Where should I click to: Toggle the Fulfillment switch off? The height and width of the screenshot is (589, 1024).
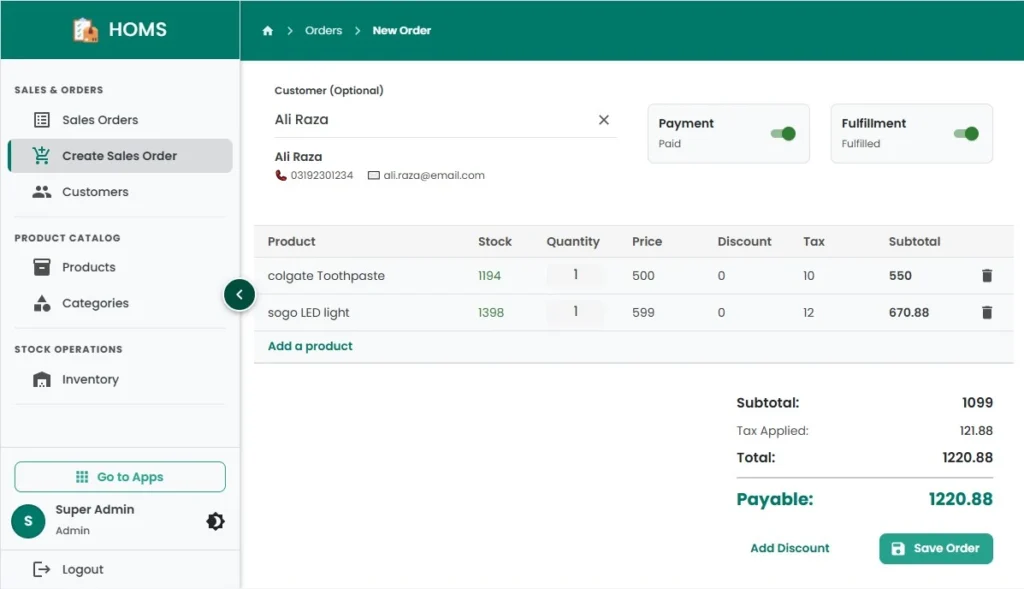[966, 134]
